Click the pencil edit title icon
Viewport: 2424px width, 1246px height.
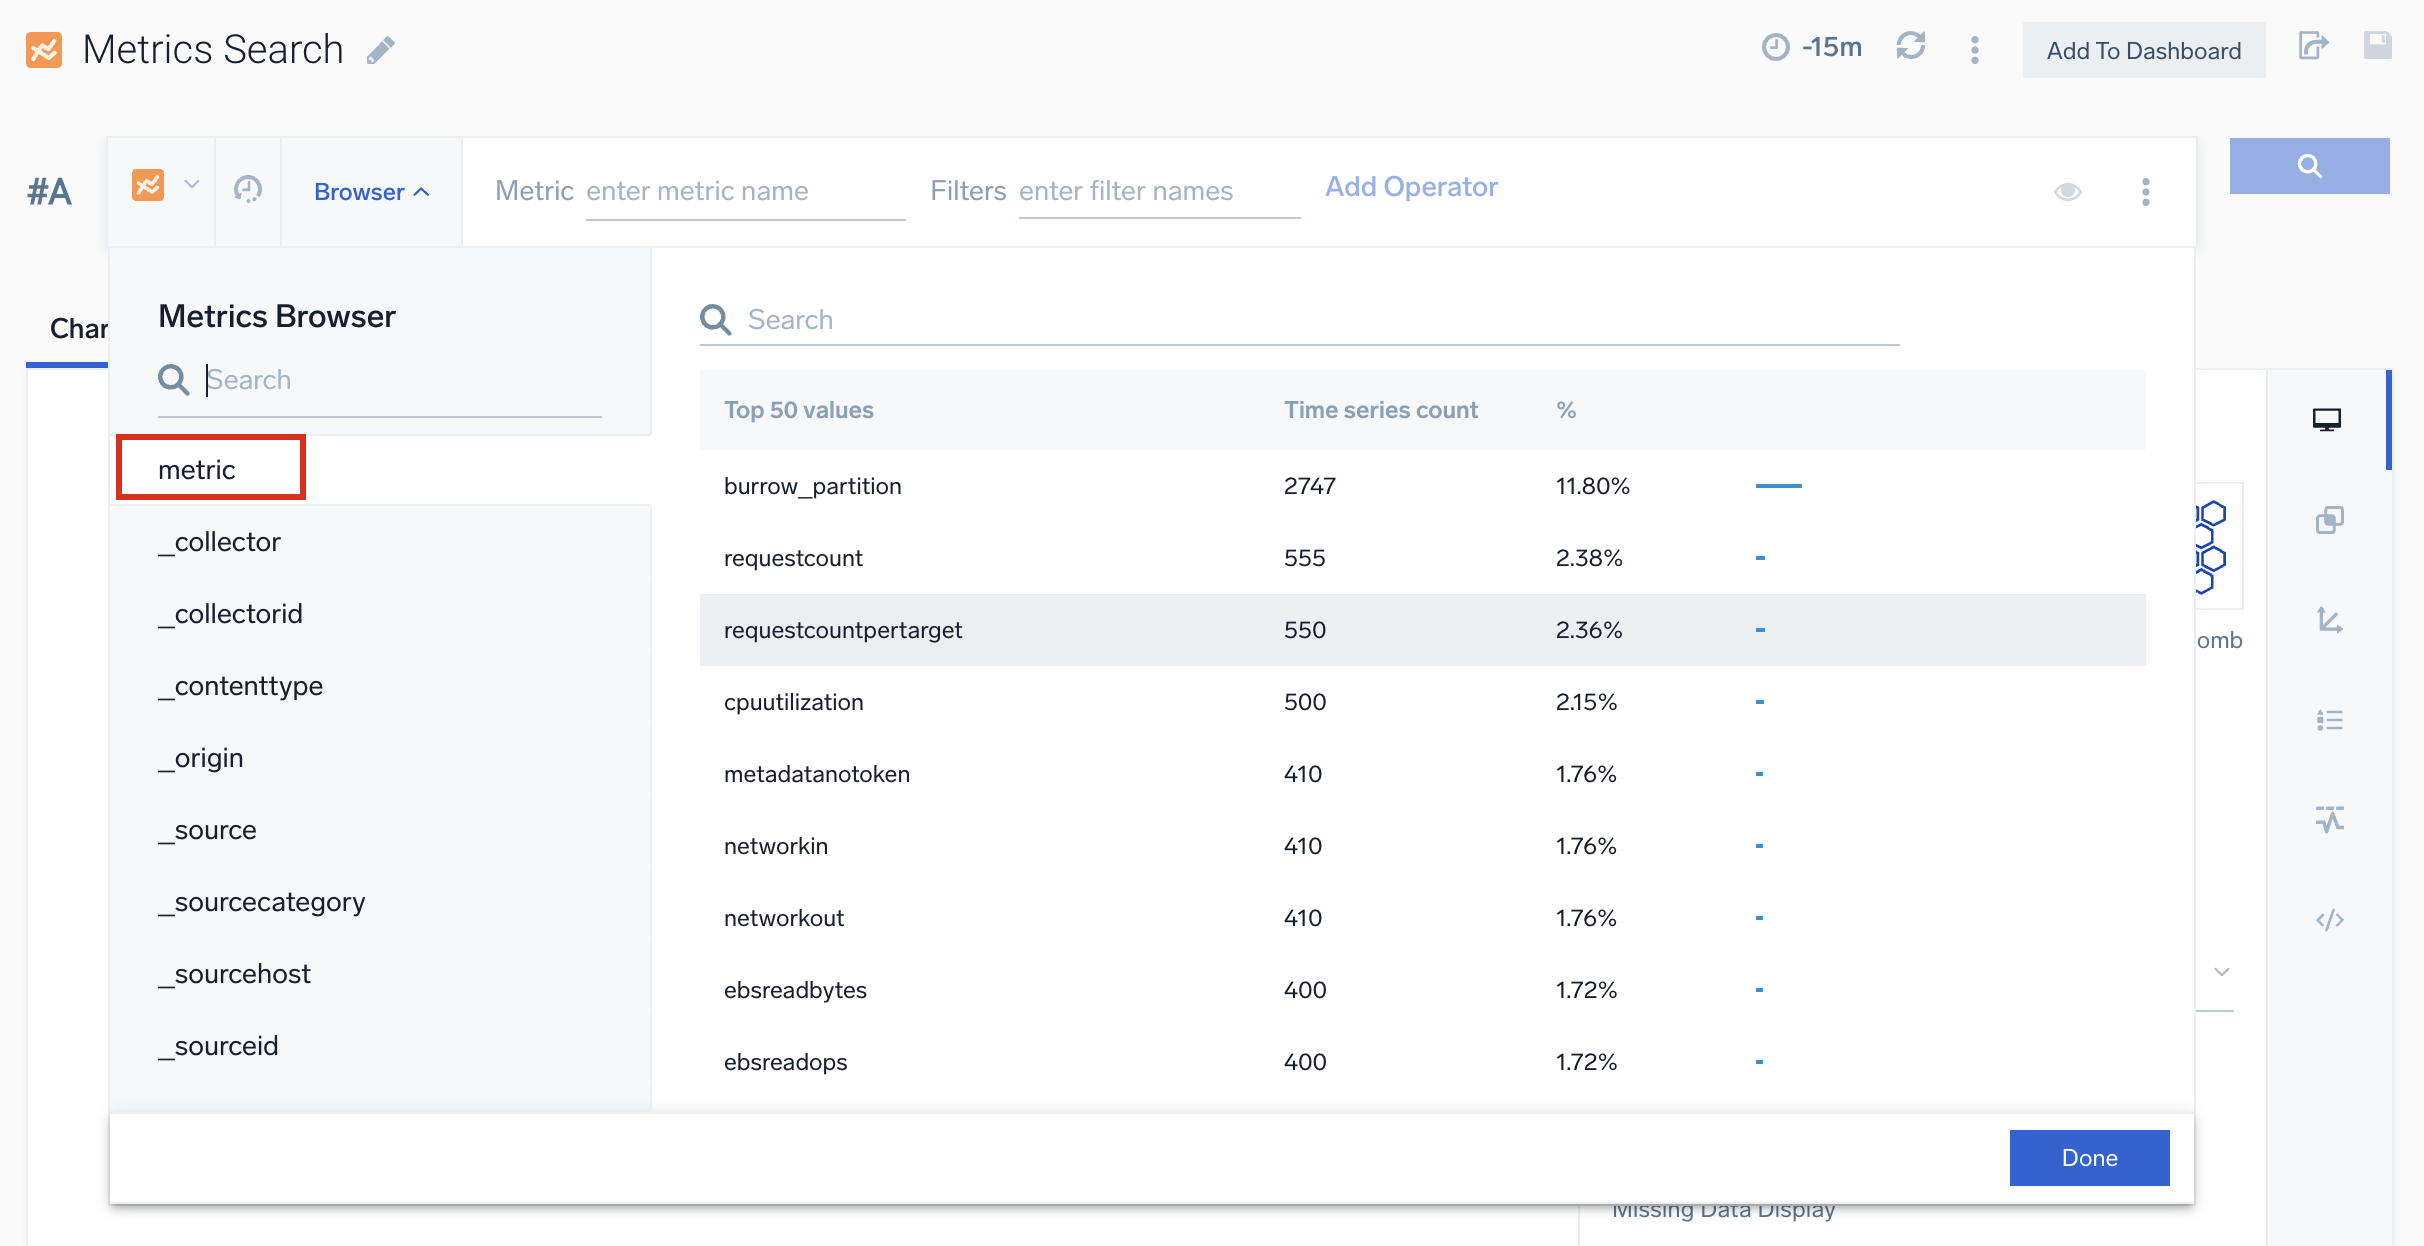coord(381,50)
